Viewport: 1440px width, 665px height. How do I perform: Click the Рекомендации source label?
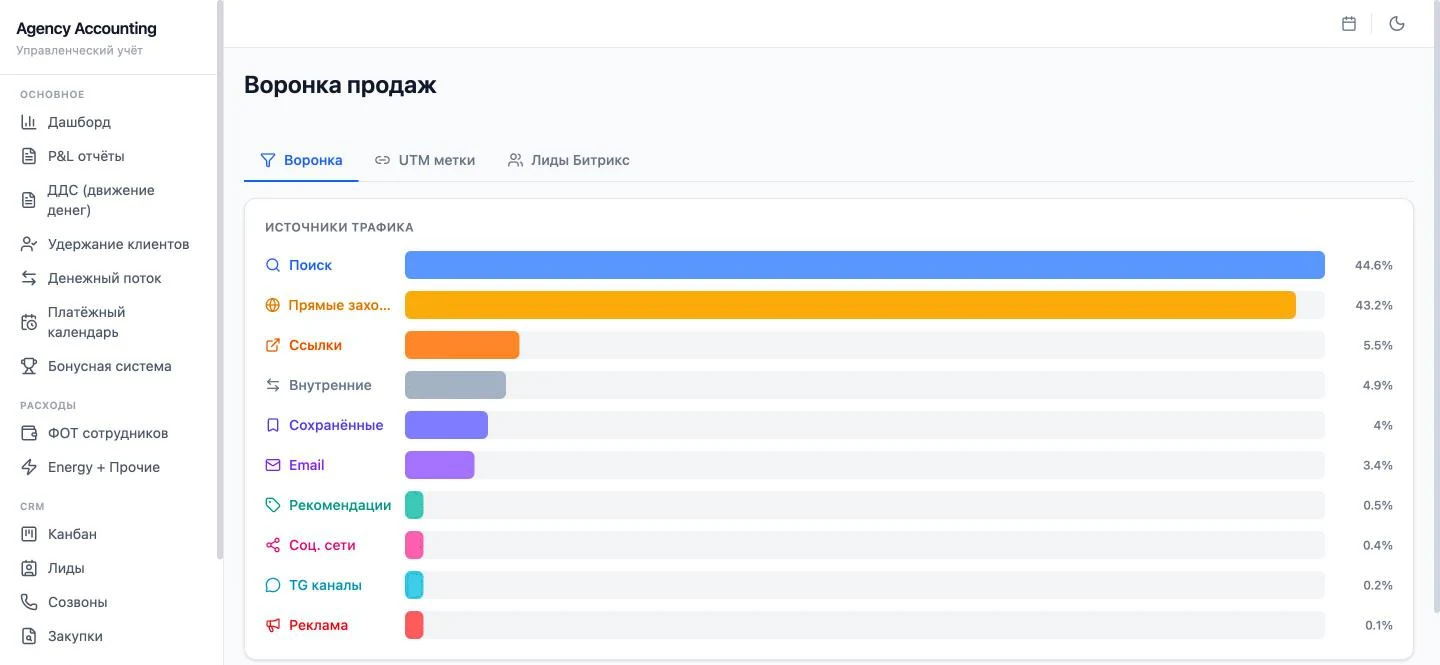pyautogui.click(x=340, y=505)
